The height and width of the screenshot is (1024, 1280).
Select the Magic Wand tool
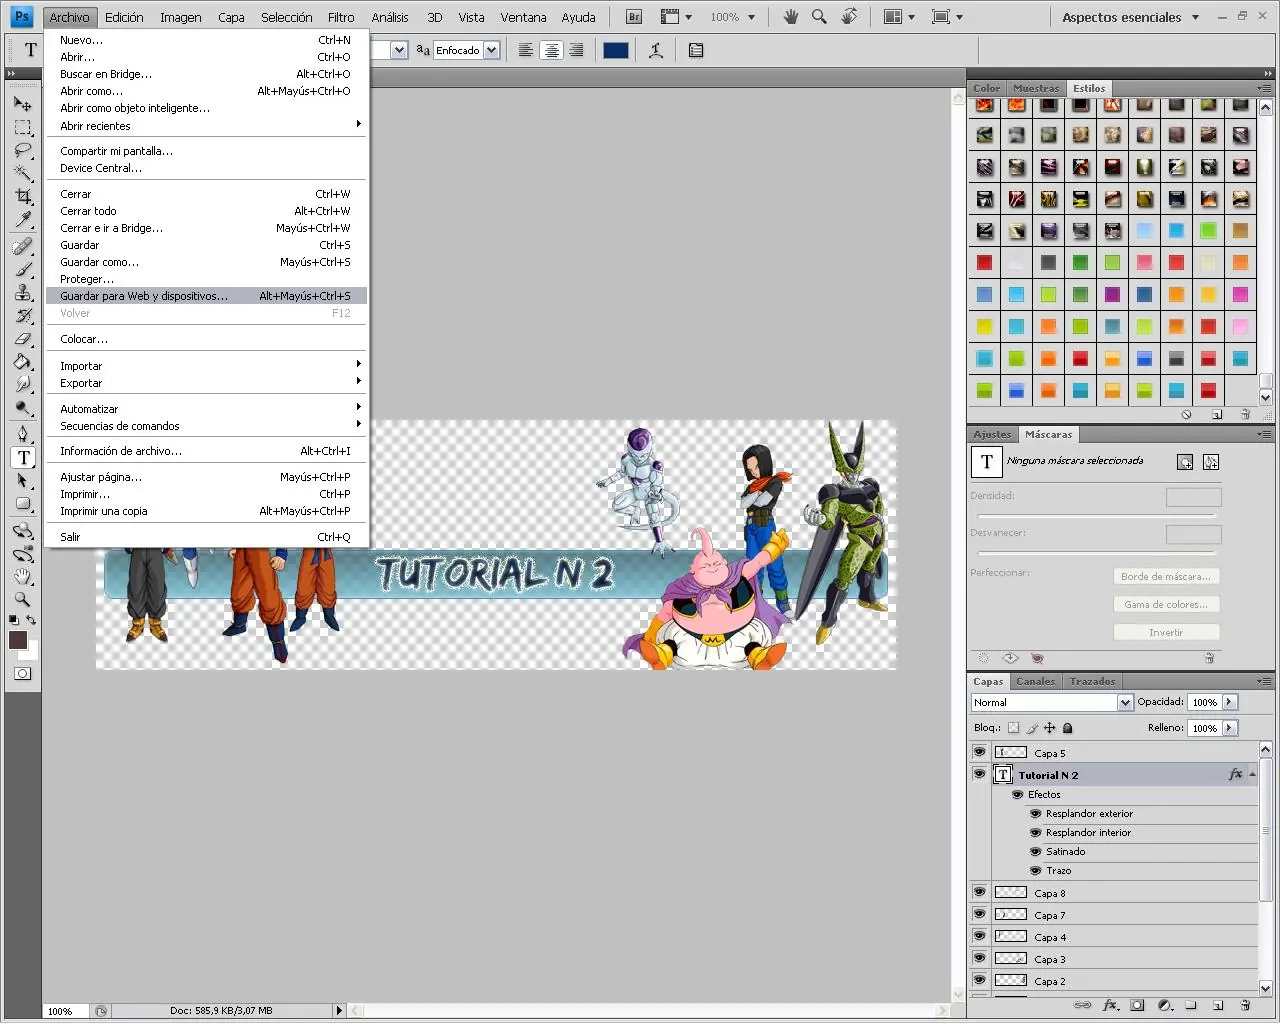pyautogui.click(x=23, y=173)
